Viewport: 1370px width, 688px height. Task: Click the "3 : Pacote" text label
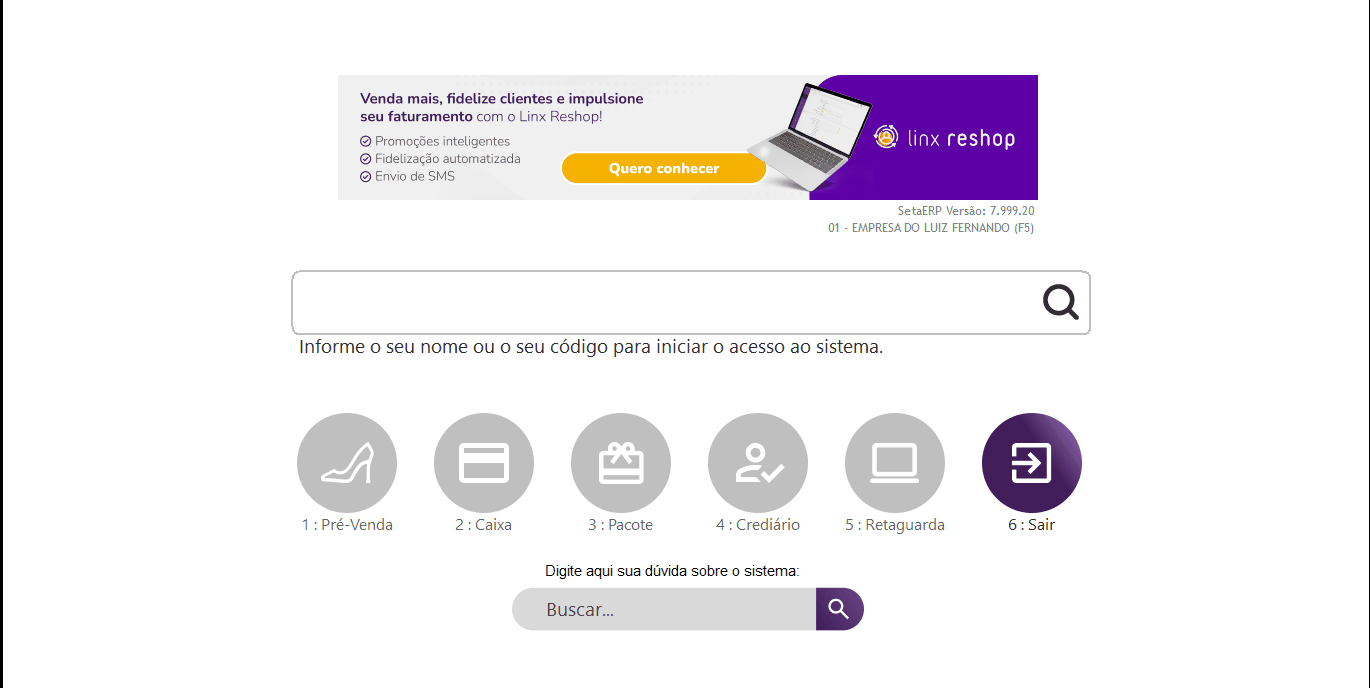(x=621, y=525)
